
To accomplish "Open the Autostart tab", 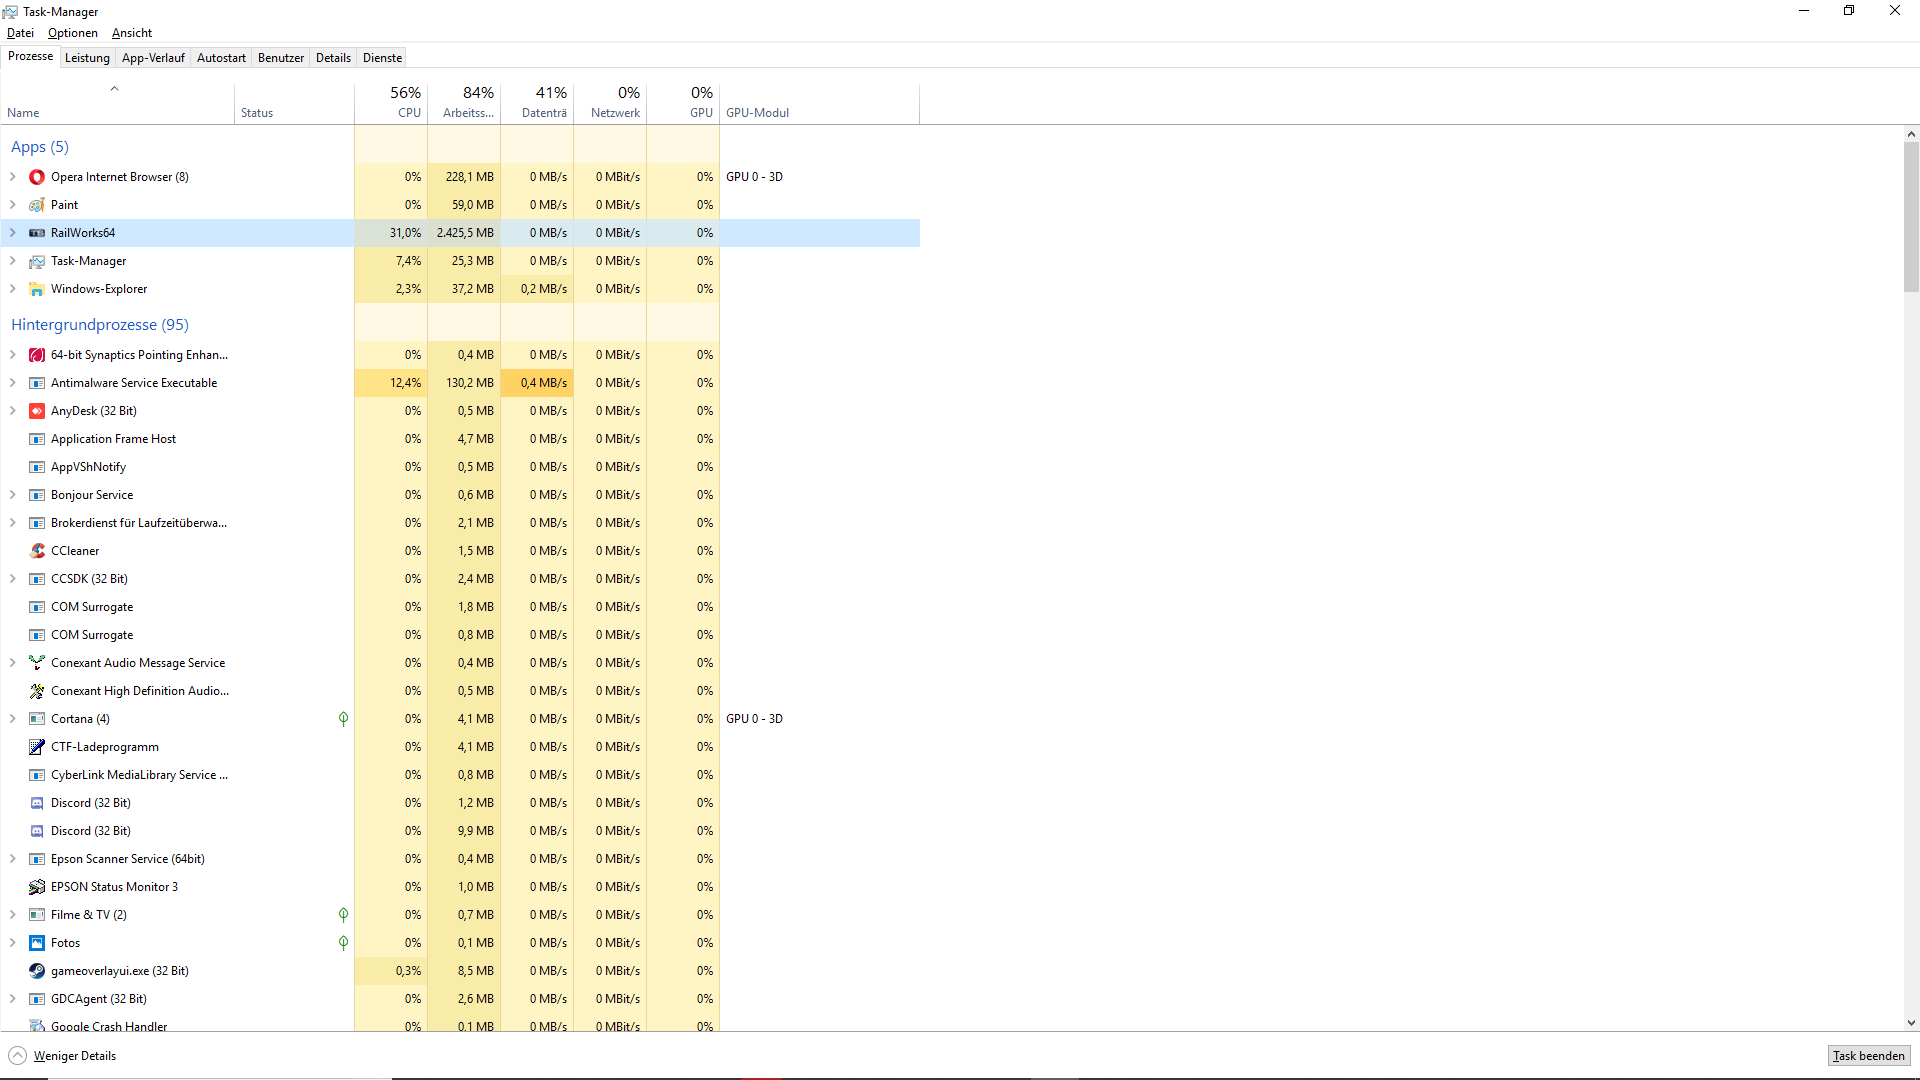I will tap(221, 58).
